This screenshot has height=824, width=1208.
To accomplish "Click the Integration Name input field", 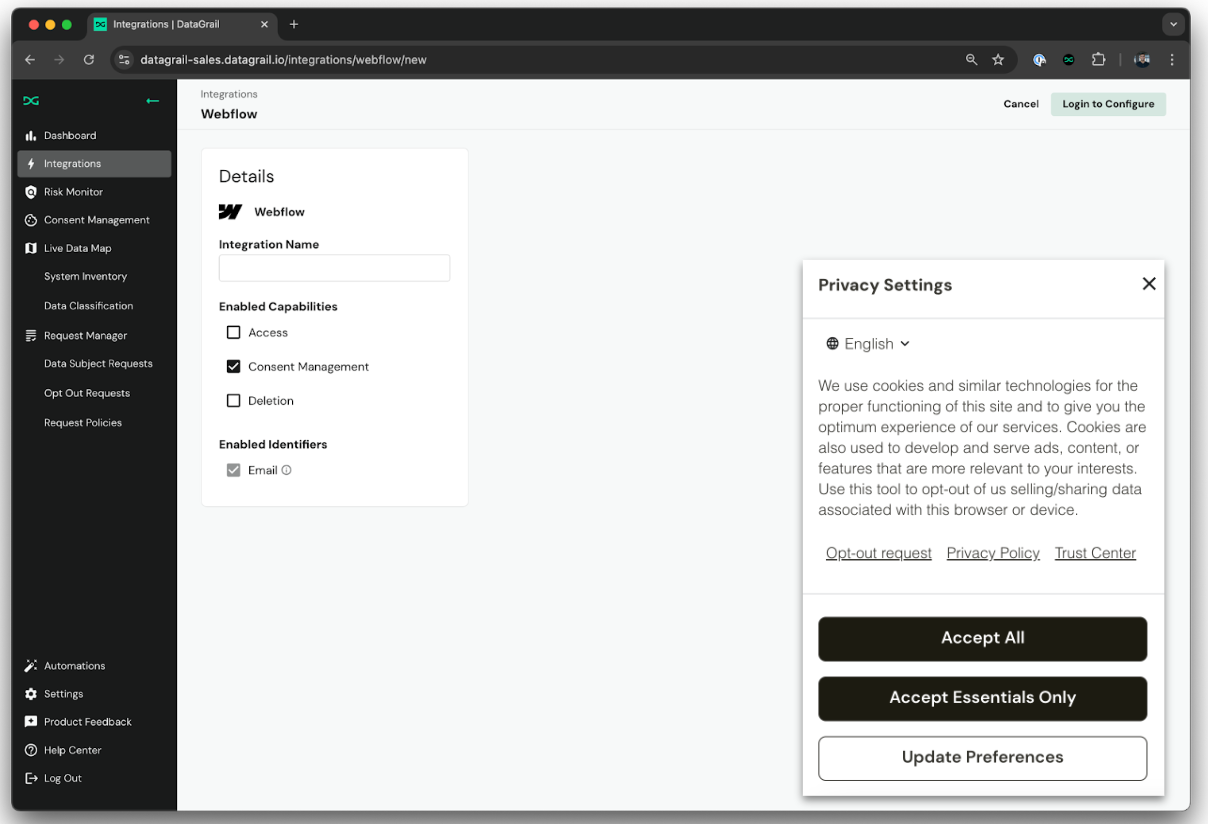I will [334, 268].
